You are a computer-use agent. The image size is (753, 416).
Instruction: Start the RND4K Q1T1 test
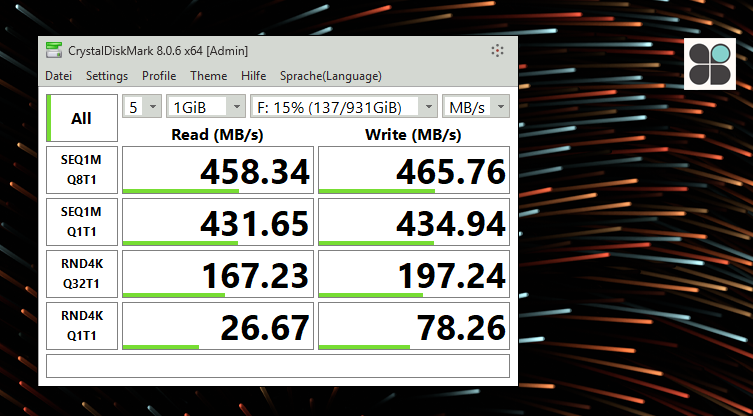point(82,326)
